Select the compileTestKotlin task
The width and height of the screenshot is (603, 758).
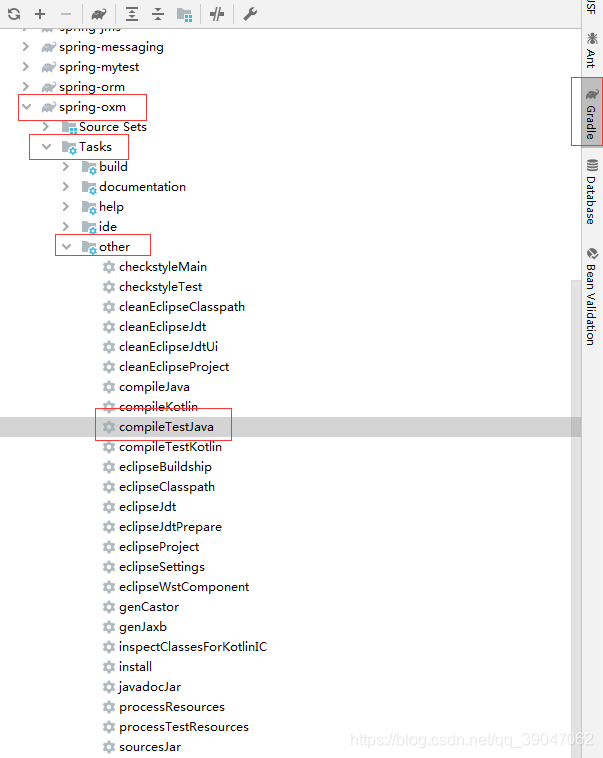click(170, 447)
